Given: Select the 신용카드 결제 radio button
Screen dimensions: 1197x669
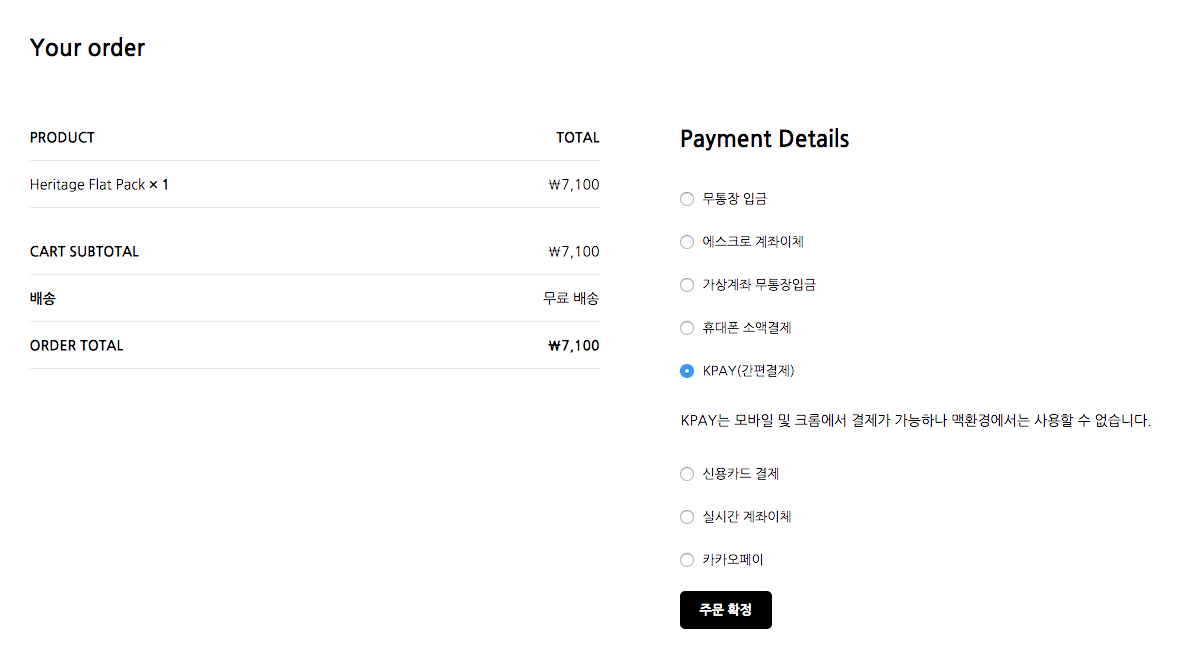Looking at the screenshot, I should tap(687, 474).
